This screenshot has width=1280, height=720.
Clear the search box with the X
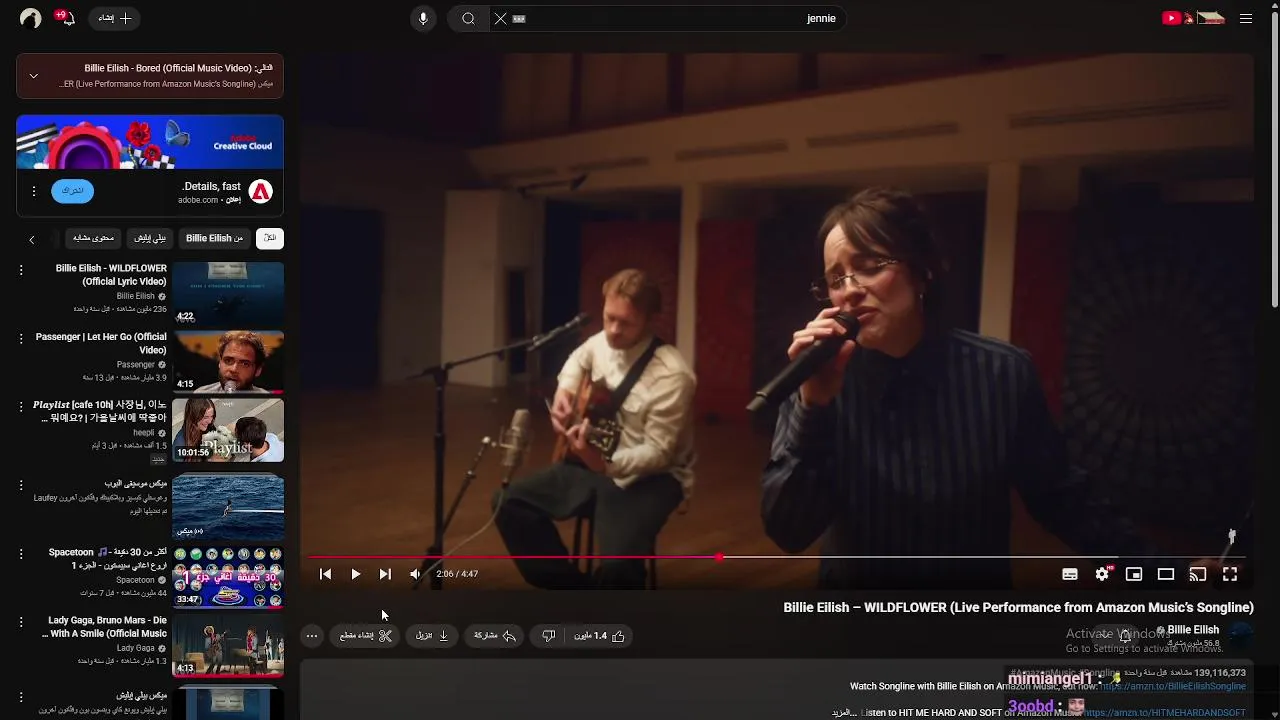500,18
